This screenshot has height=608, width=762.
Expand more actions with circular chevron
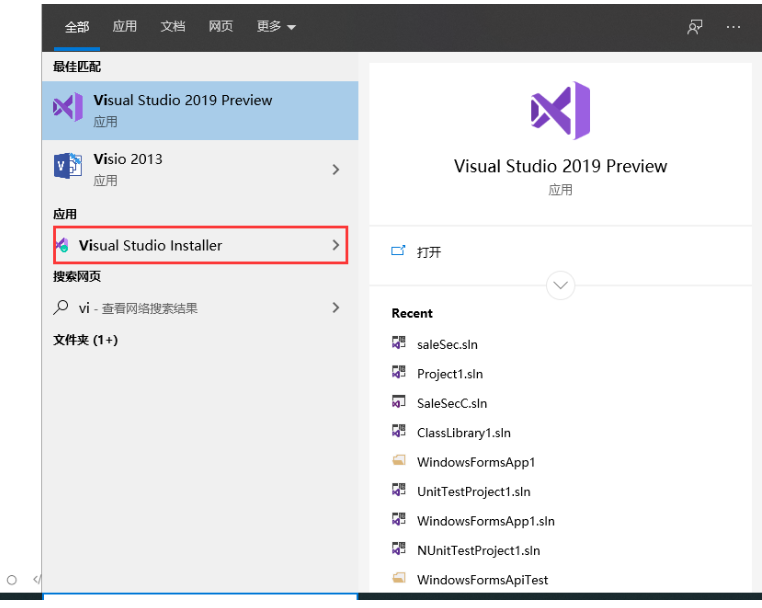coord(560,285)
